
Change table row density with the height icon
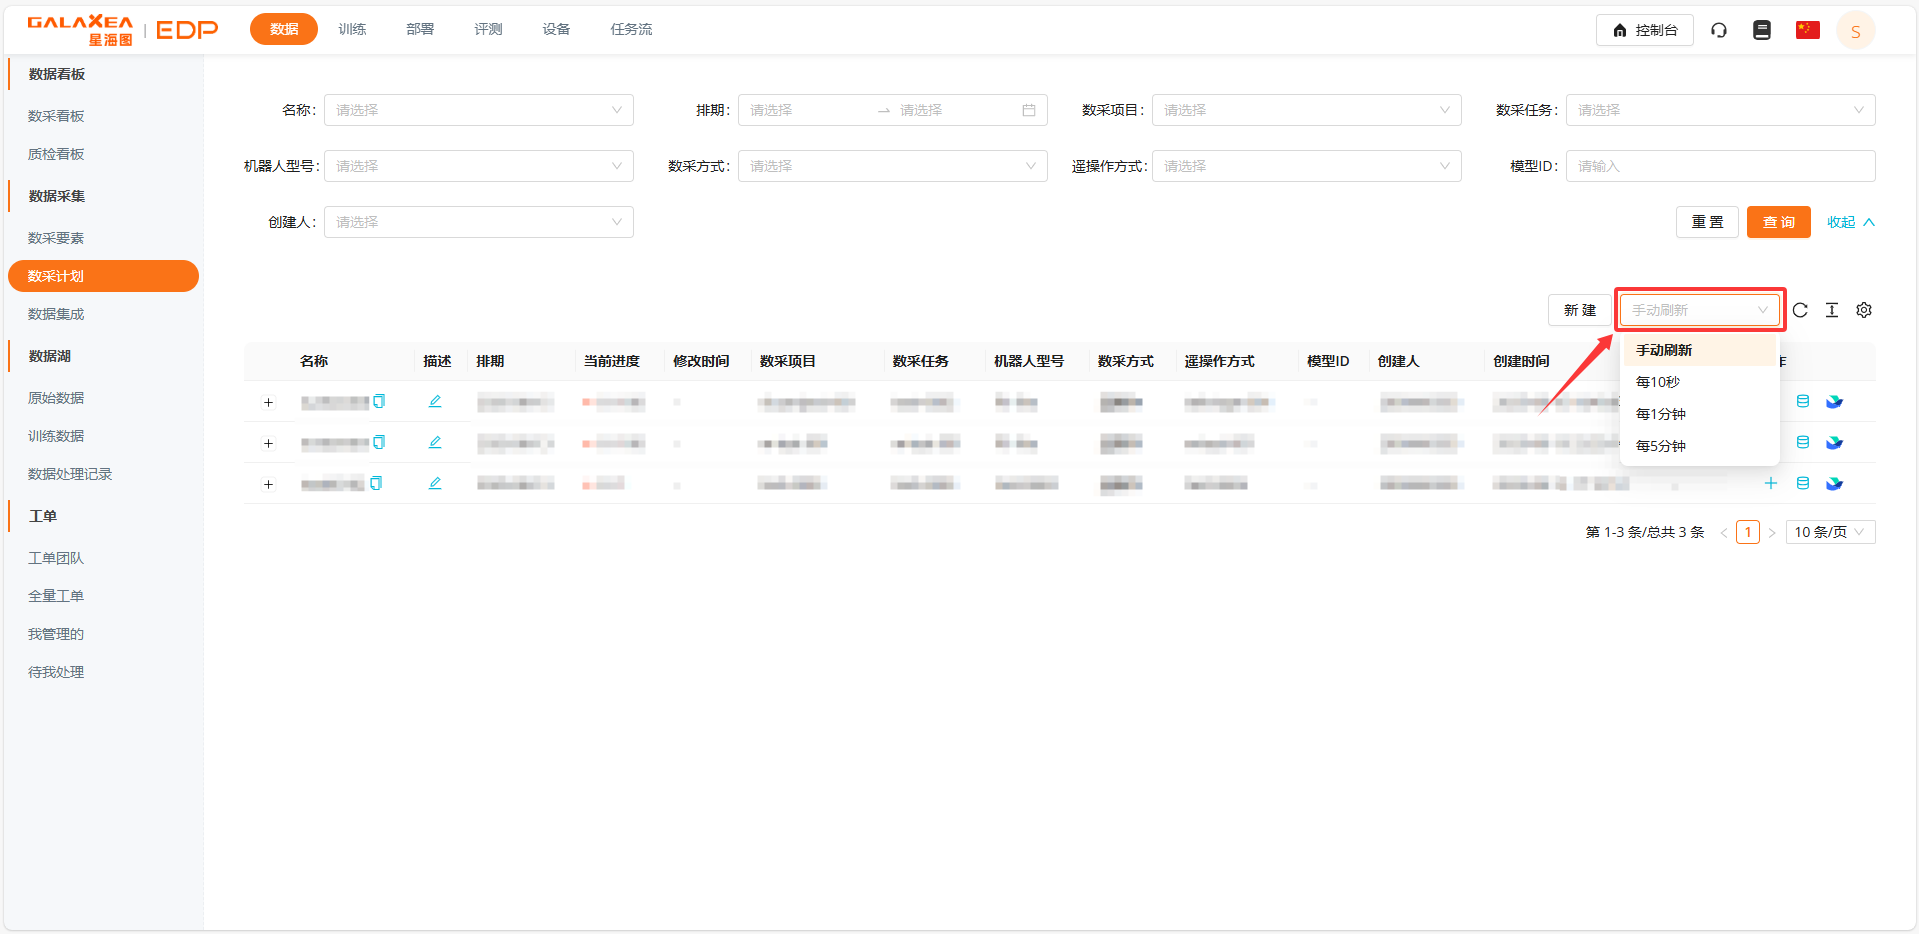click(x=1832, y=310)
